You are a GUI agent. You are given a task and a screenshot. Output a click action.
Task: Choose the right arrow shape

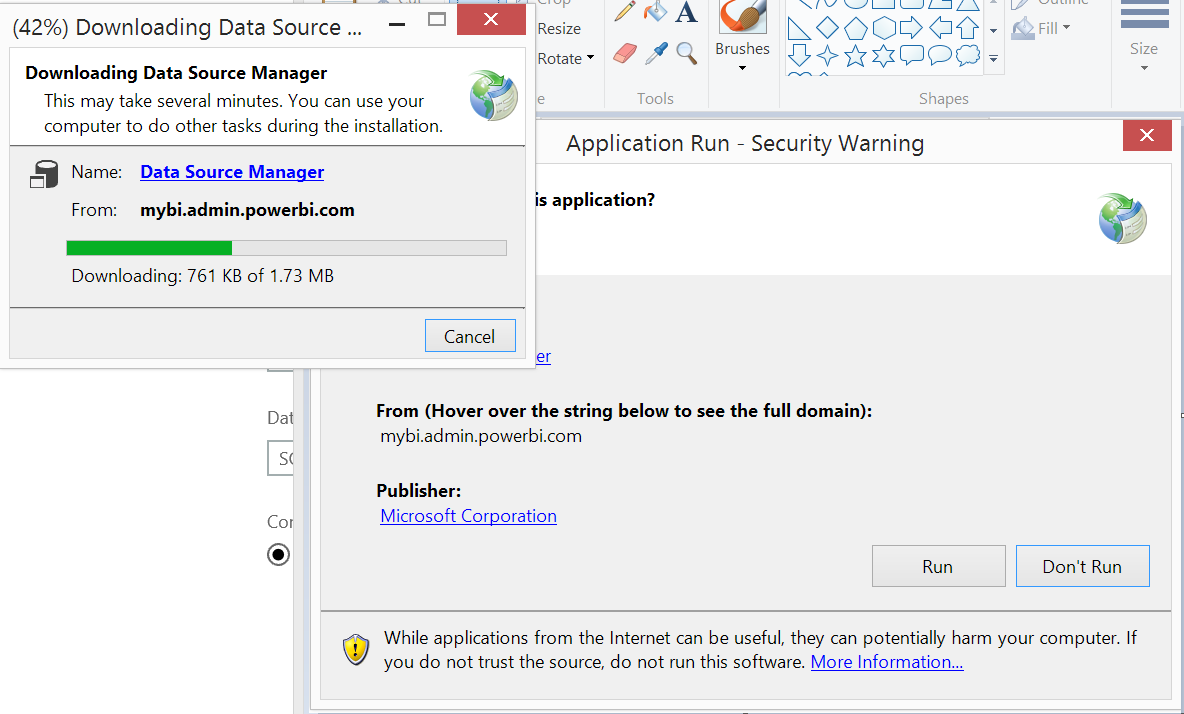911,29
